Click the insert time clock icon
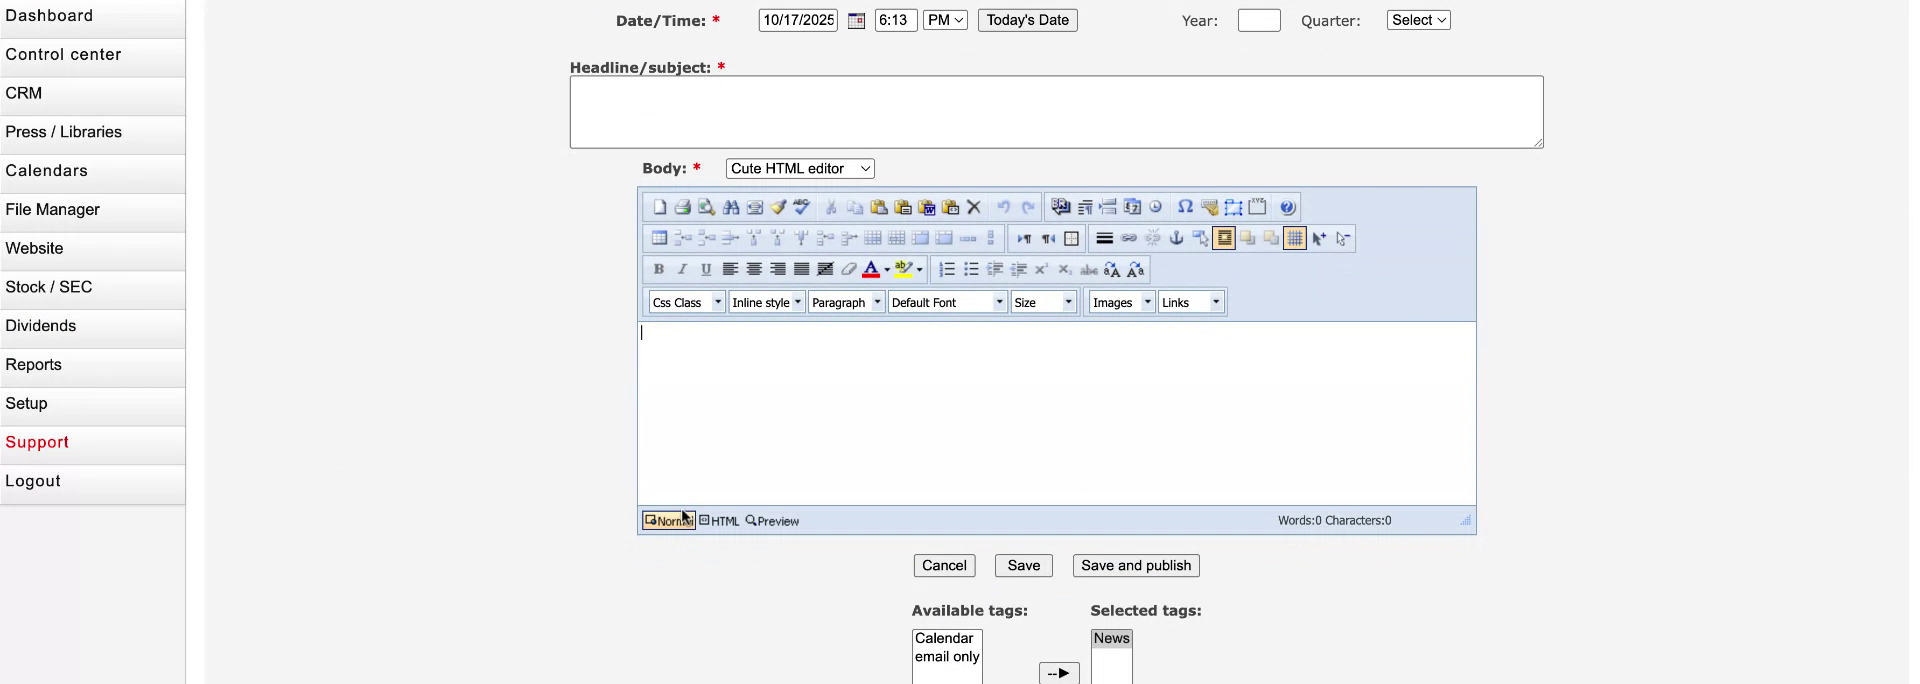The height and width of the screenshot is (684, 1920). click(x=1156, y=207)
